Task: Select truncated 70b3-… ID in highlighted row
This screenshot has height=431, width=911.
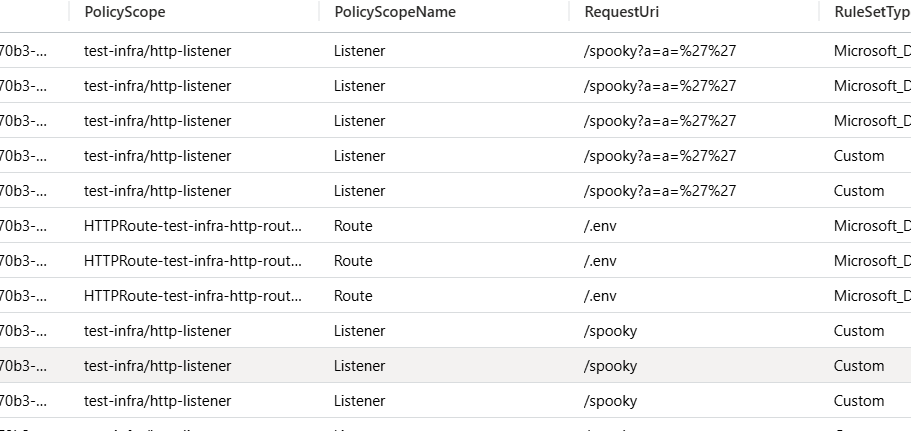Action: [23, 366]
